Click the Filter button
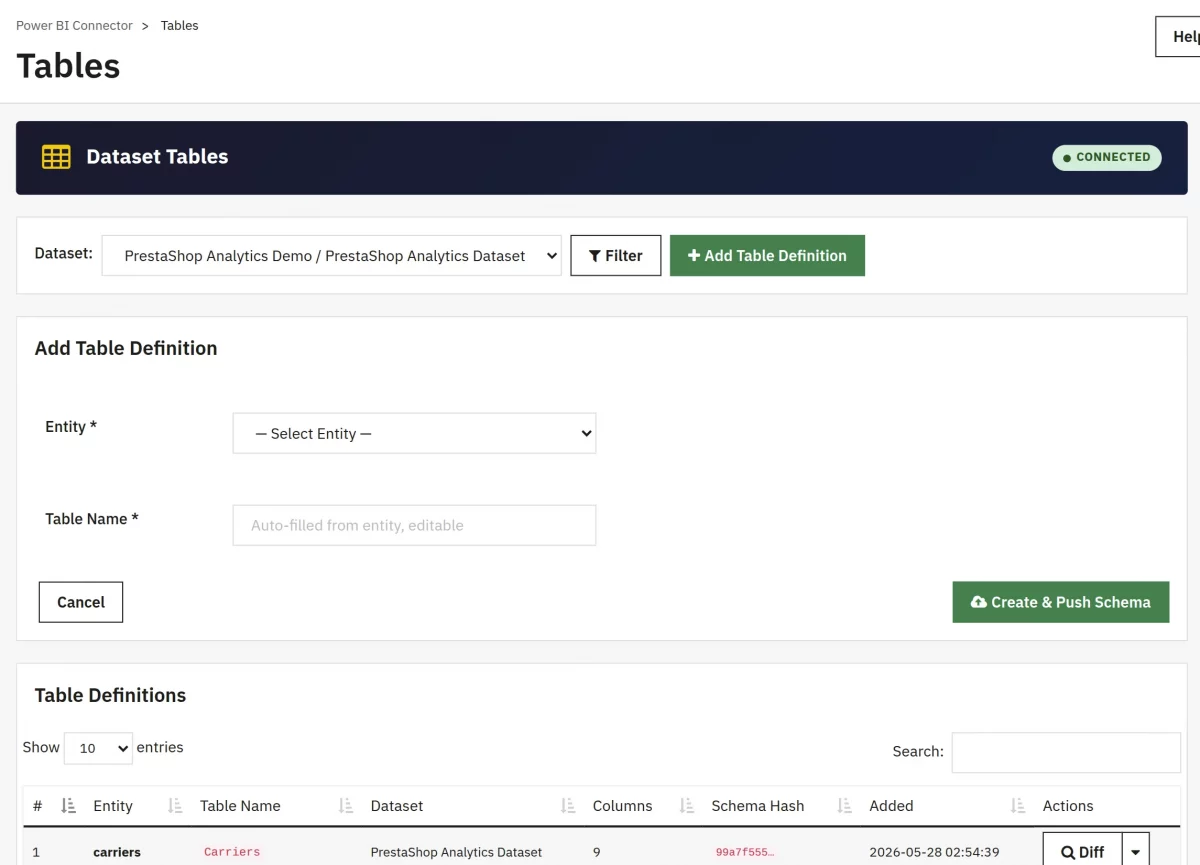Viewport: 1200px width, 865px height. (x=615, y=255)
